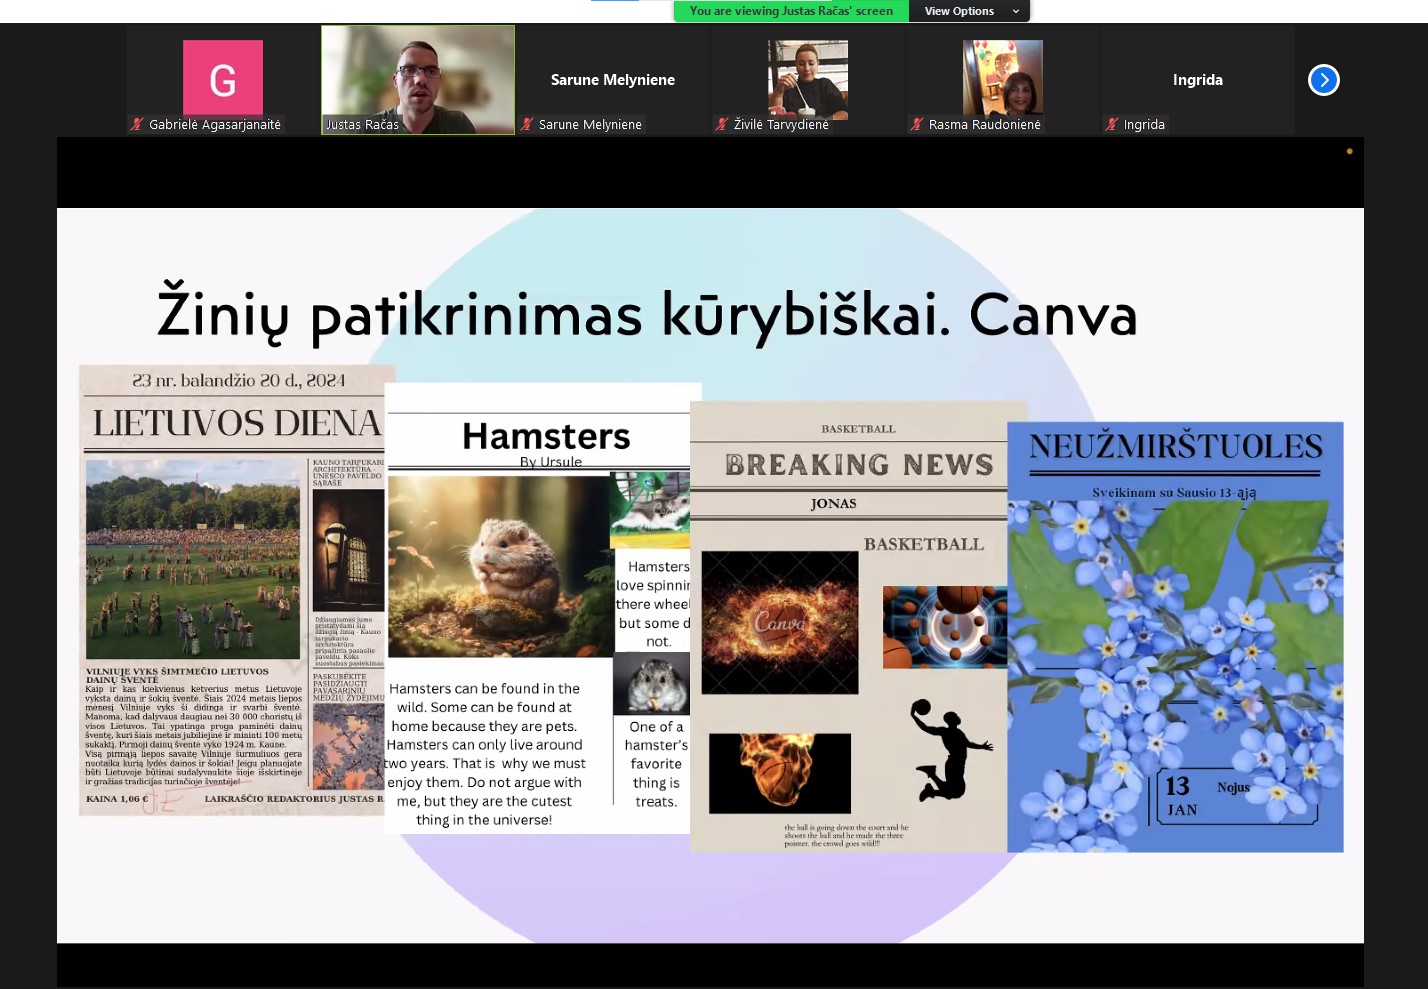Viewport: 1428px width, 989px height.
Task: Select Sarune Melyniene participant tile
Action: click(613, 80)
